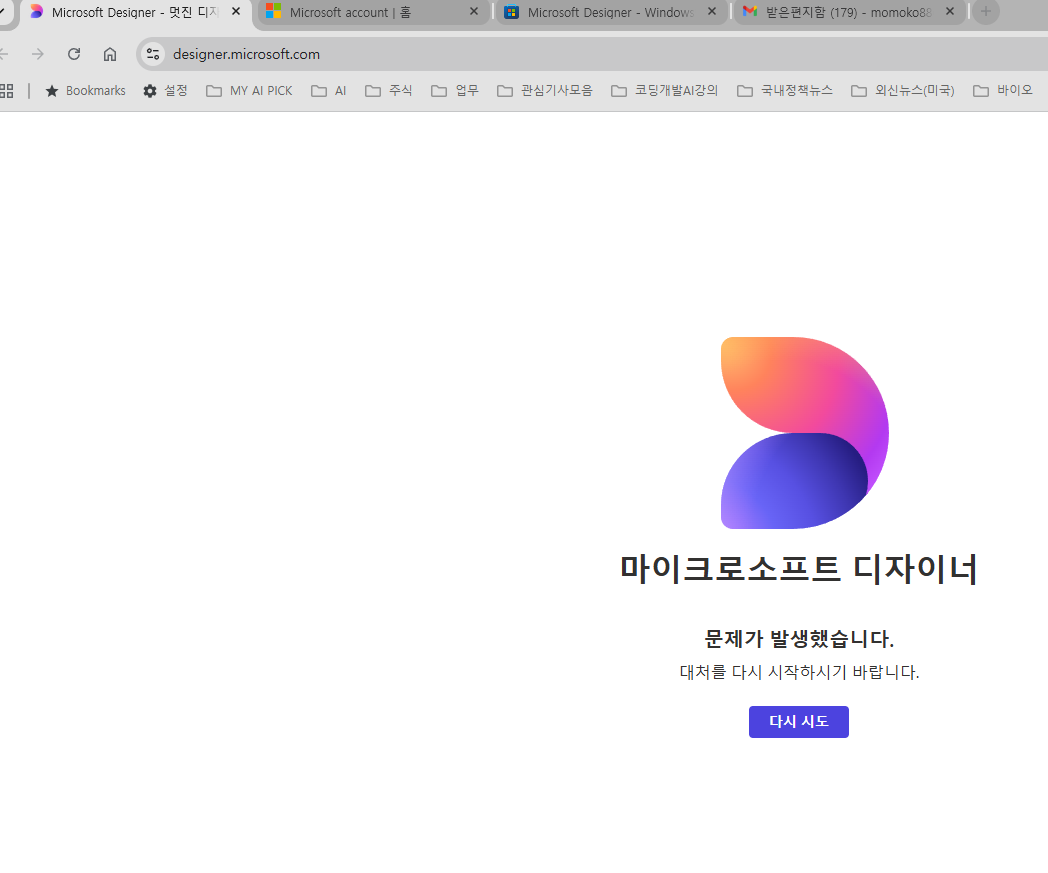This screenshot has height=873, width=1048.
Task: Switch to Microsoft Designer - Windows tab
Action: (x=611, y=12)
